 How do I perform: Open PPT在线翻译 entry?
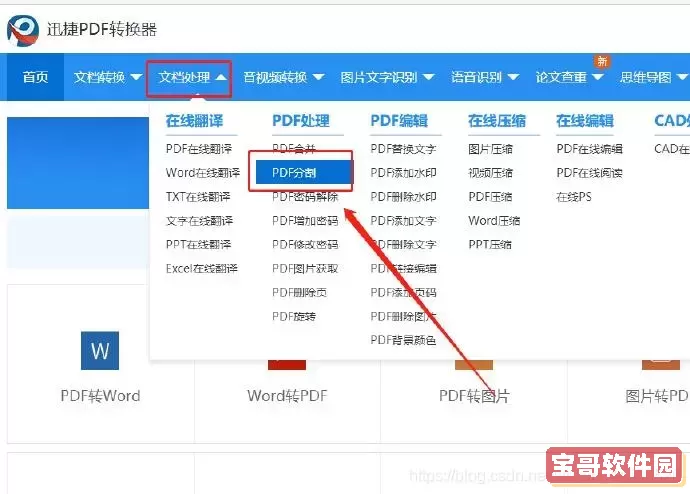pos(198,244)
